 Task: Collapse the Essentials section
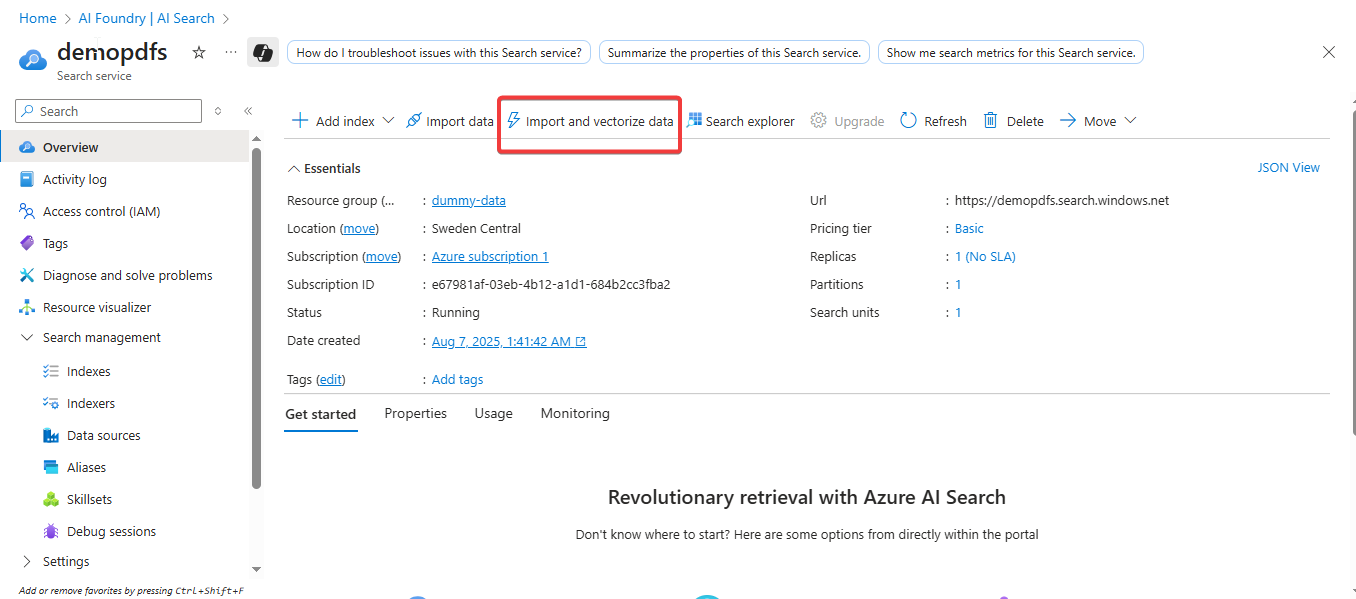tap(294, 169)
